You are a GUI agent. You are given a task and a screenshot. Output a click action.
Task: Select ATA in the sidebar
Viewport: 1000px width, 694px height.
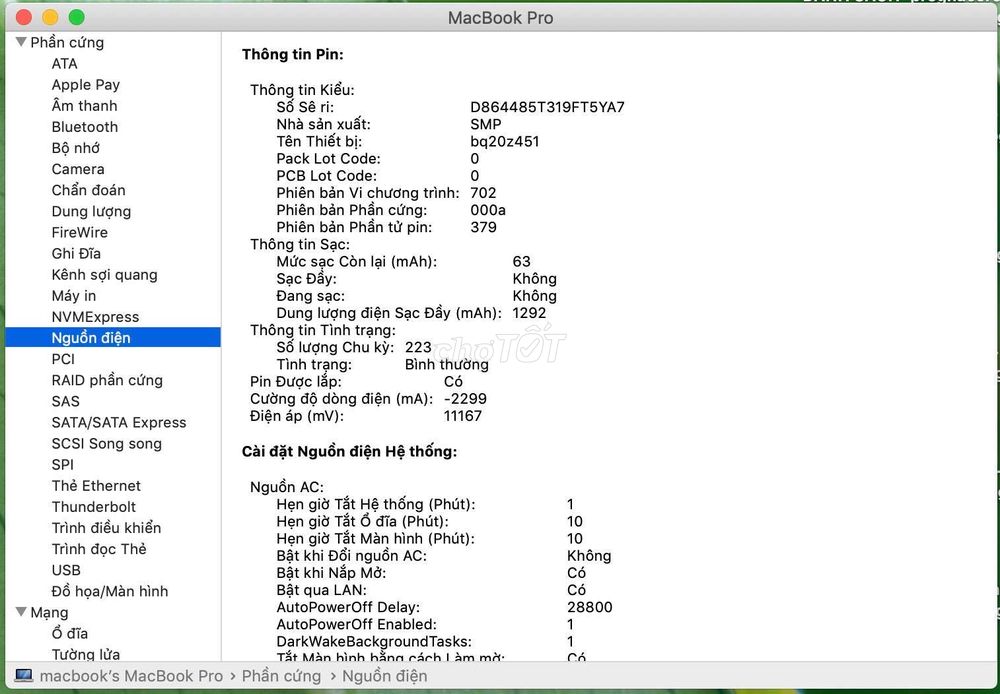(64, 64)
